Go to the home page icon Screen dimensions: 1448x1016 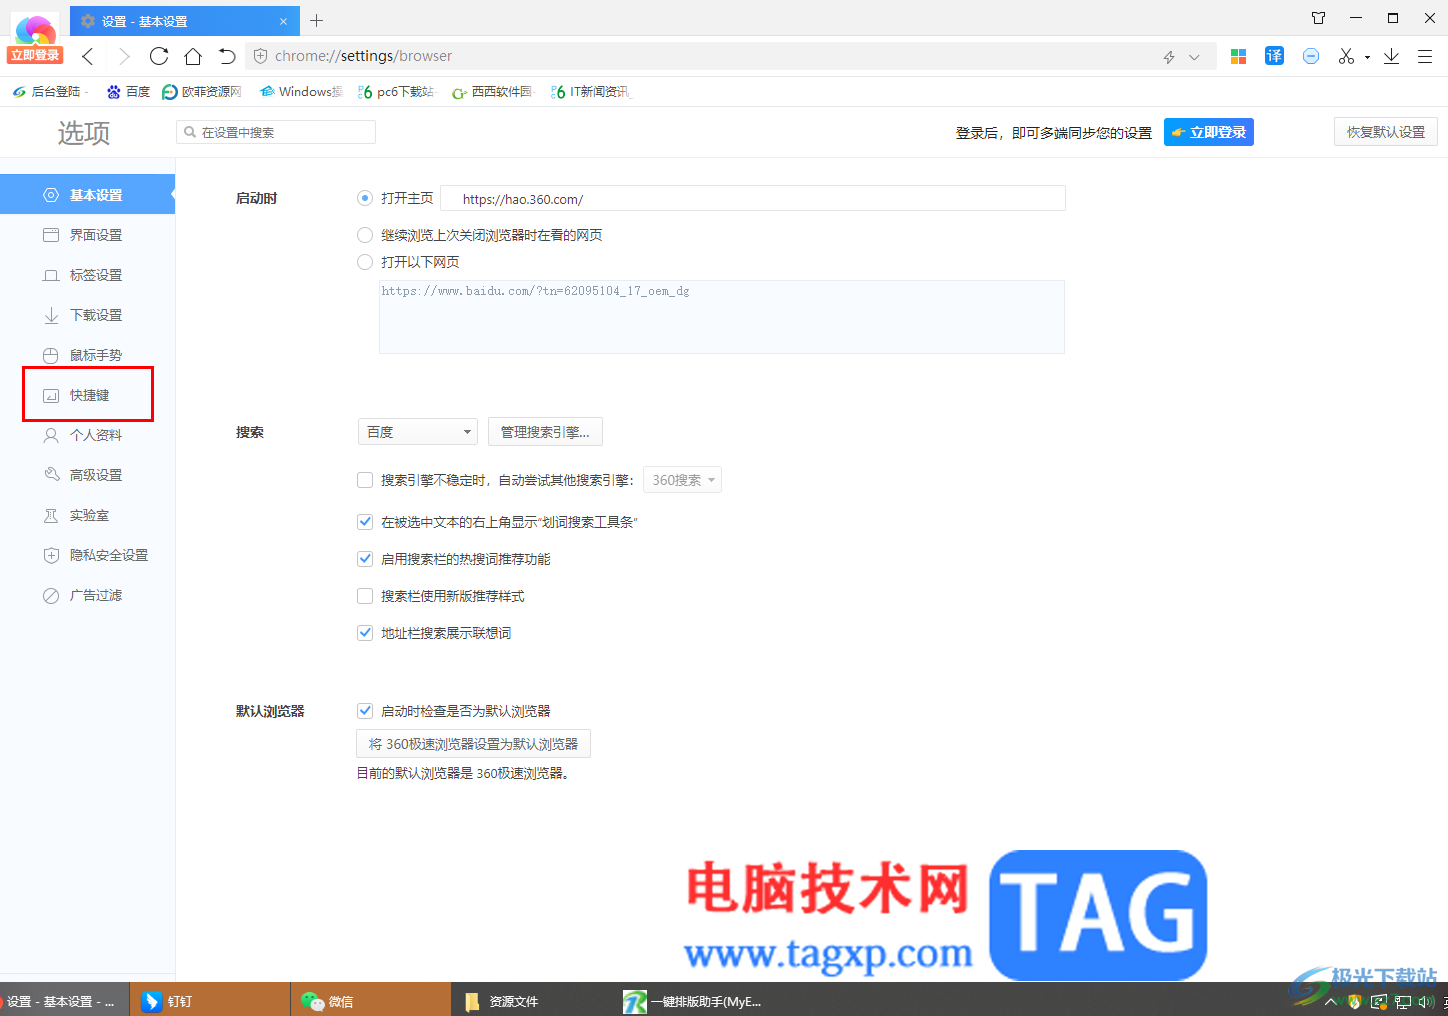[193, 56]
